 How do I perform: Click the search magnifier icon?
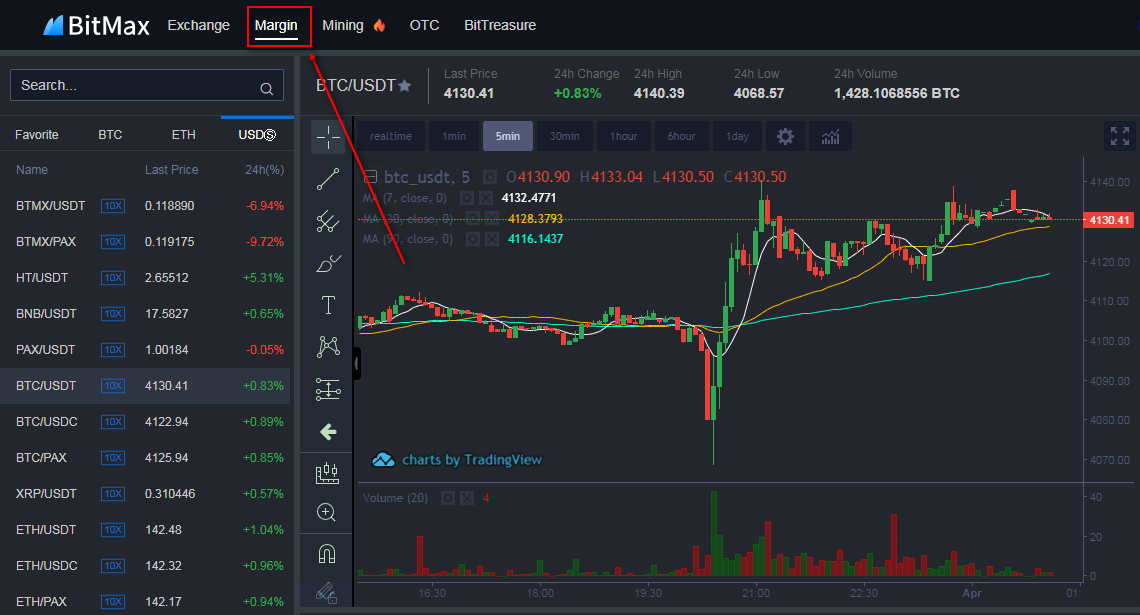[267, 89]
